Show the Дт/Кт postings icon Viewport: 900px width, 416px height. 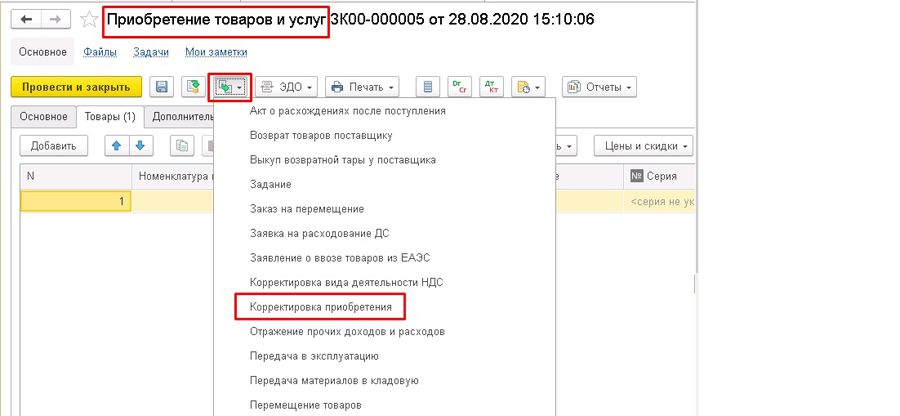coord(491,87)
